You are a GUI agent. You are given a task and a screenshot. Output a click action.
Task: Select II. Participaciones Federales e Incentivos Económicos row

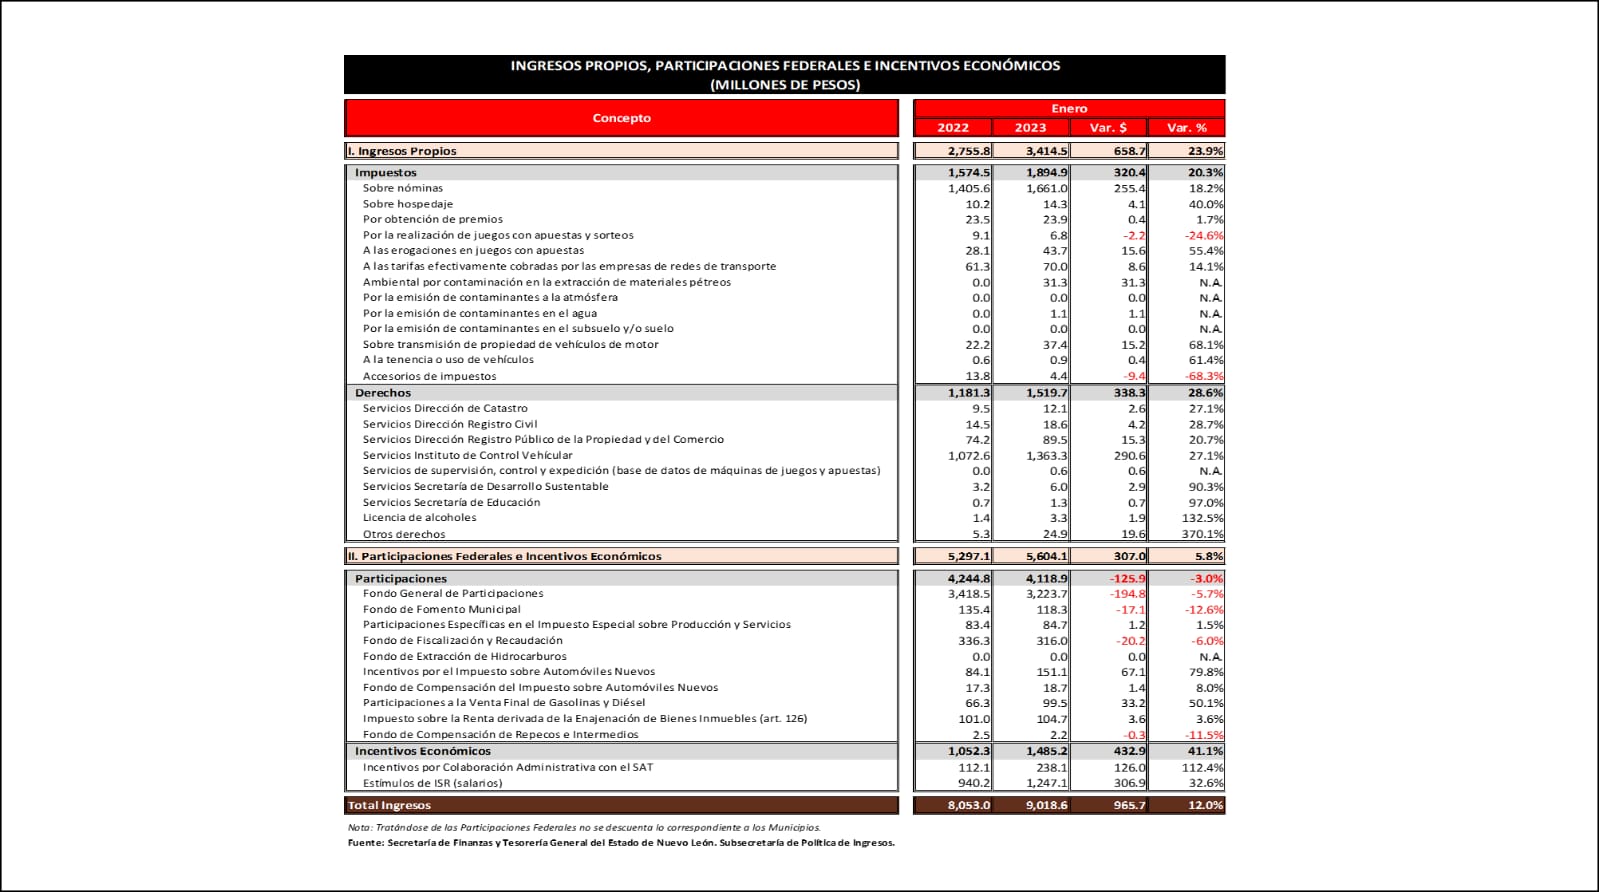click(x=504, y=556)
